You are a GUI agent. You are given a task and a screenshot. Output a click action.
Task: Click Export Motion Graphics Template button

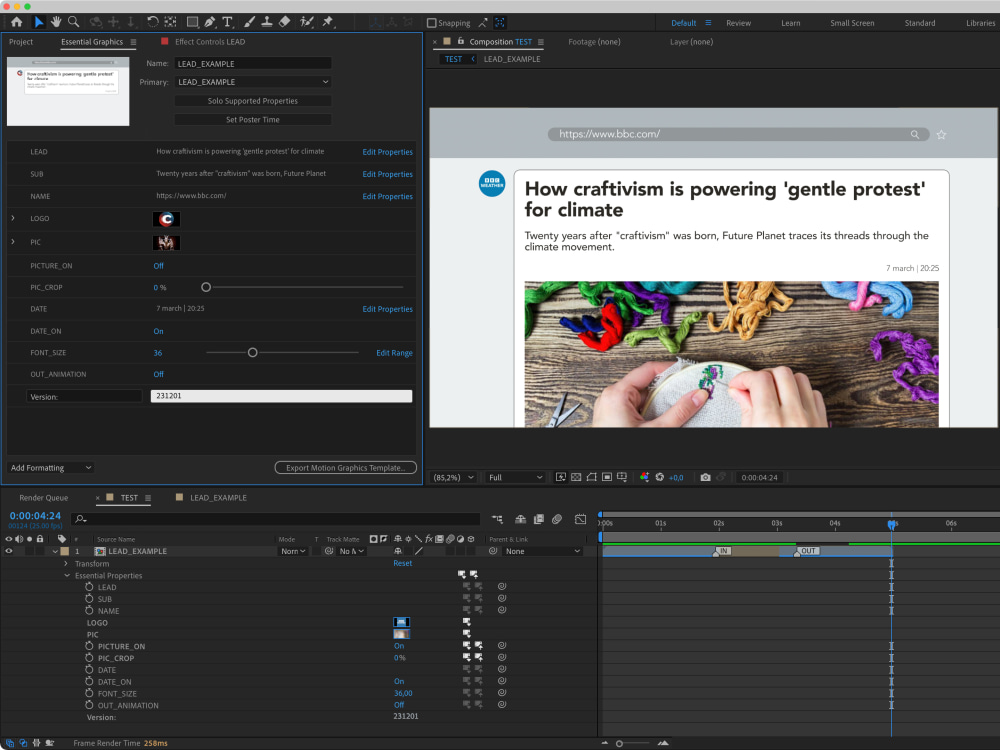click(x=346, y=467)
